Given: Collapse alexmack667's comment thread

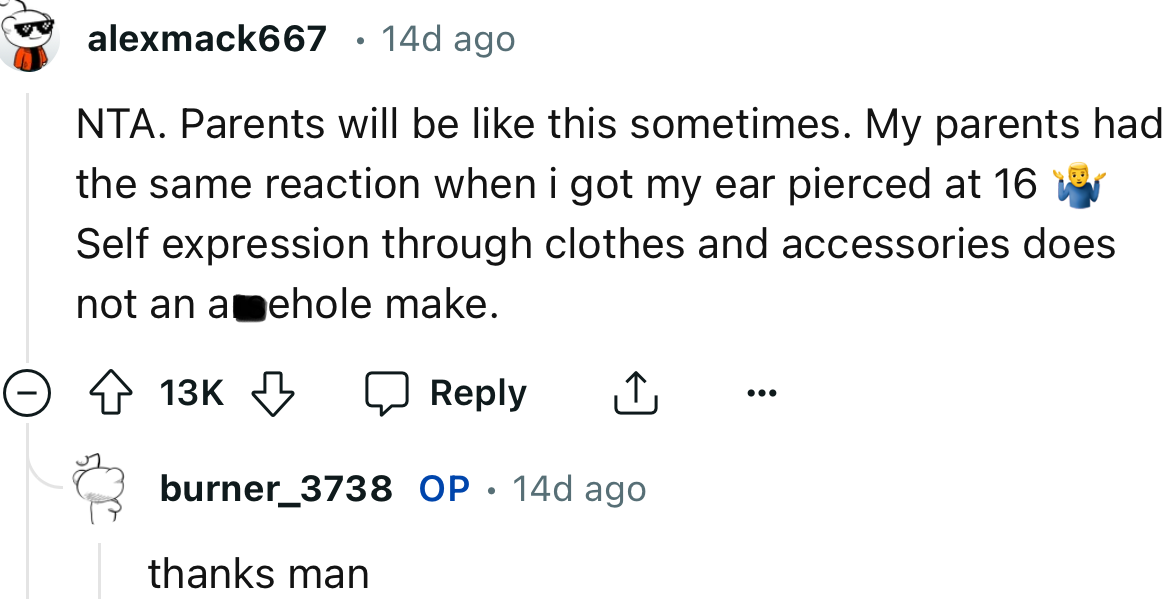Looking at the screenshot, I should (x=29, y=392).
